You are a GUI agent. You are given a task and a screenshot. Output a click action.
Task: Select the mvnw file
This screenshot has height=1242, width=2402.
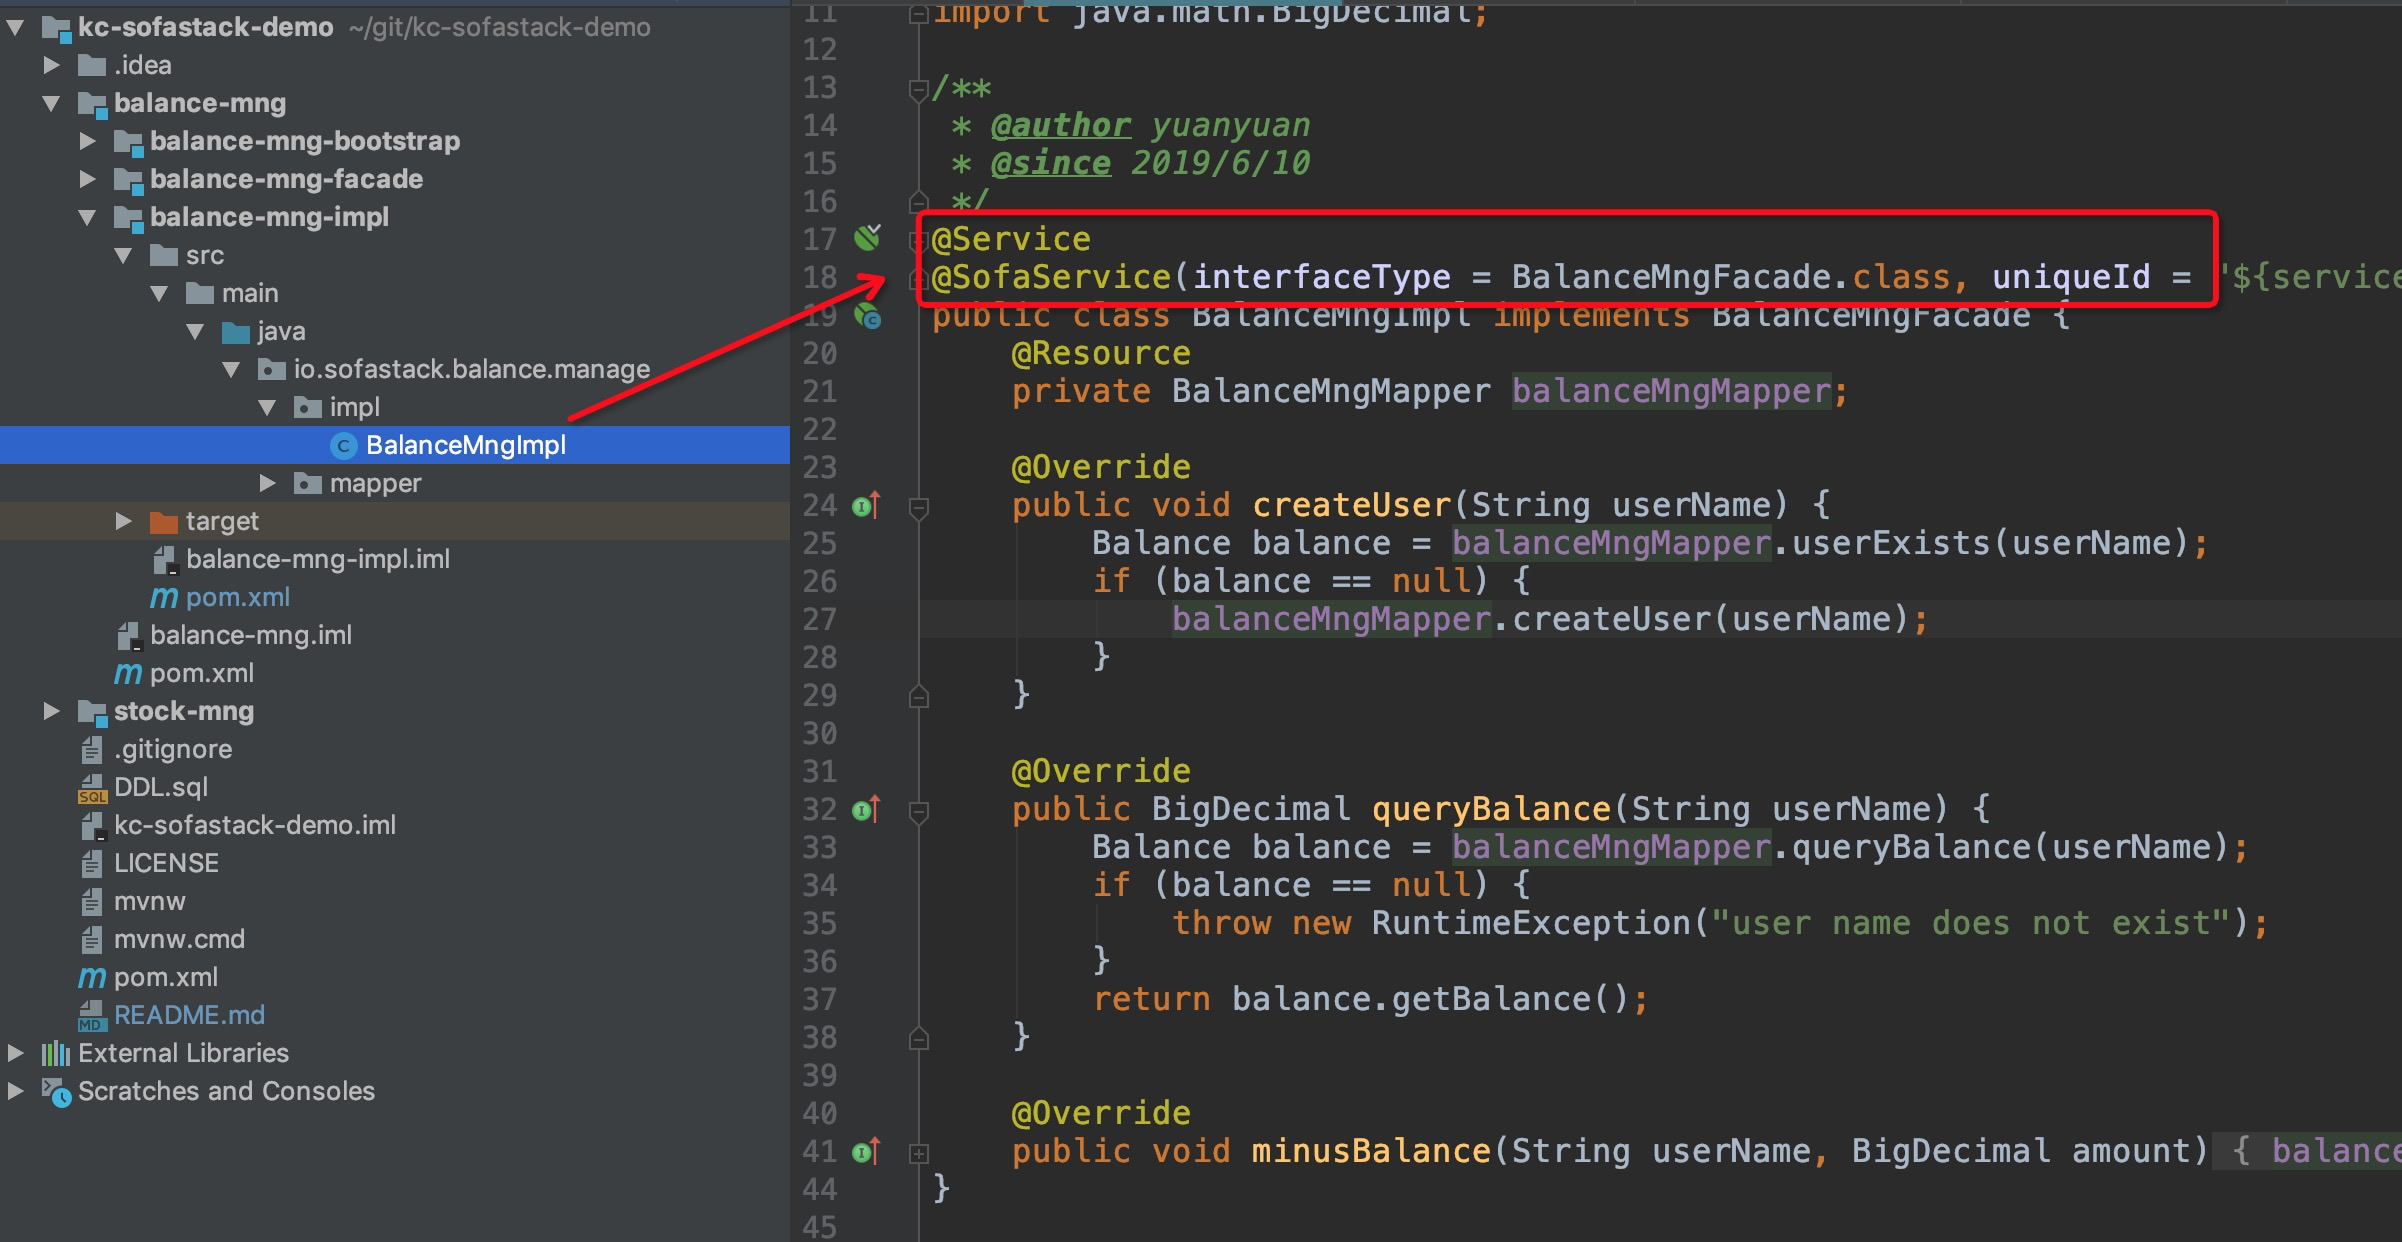[150, 901]
